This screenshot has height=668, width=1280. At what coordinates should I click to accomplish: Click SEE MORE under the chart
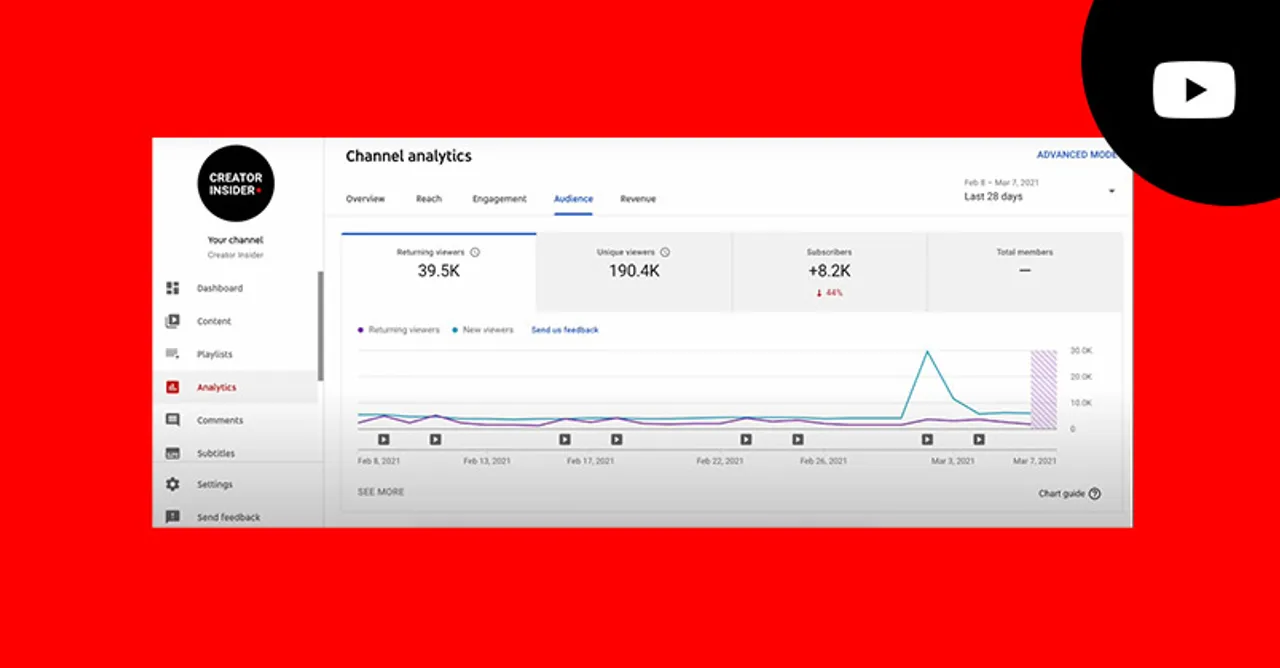pos(381,492)
